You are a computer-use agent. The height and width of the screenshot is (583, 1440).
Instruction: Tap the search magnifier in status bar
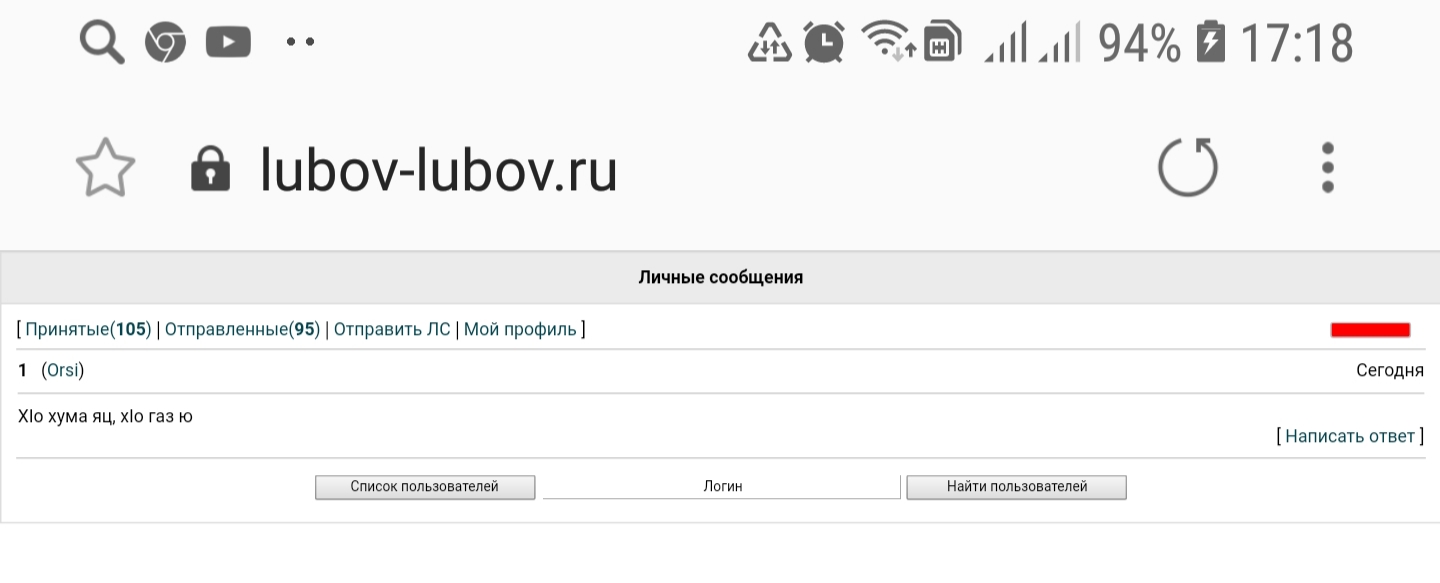click(101, 43)
